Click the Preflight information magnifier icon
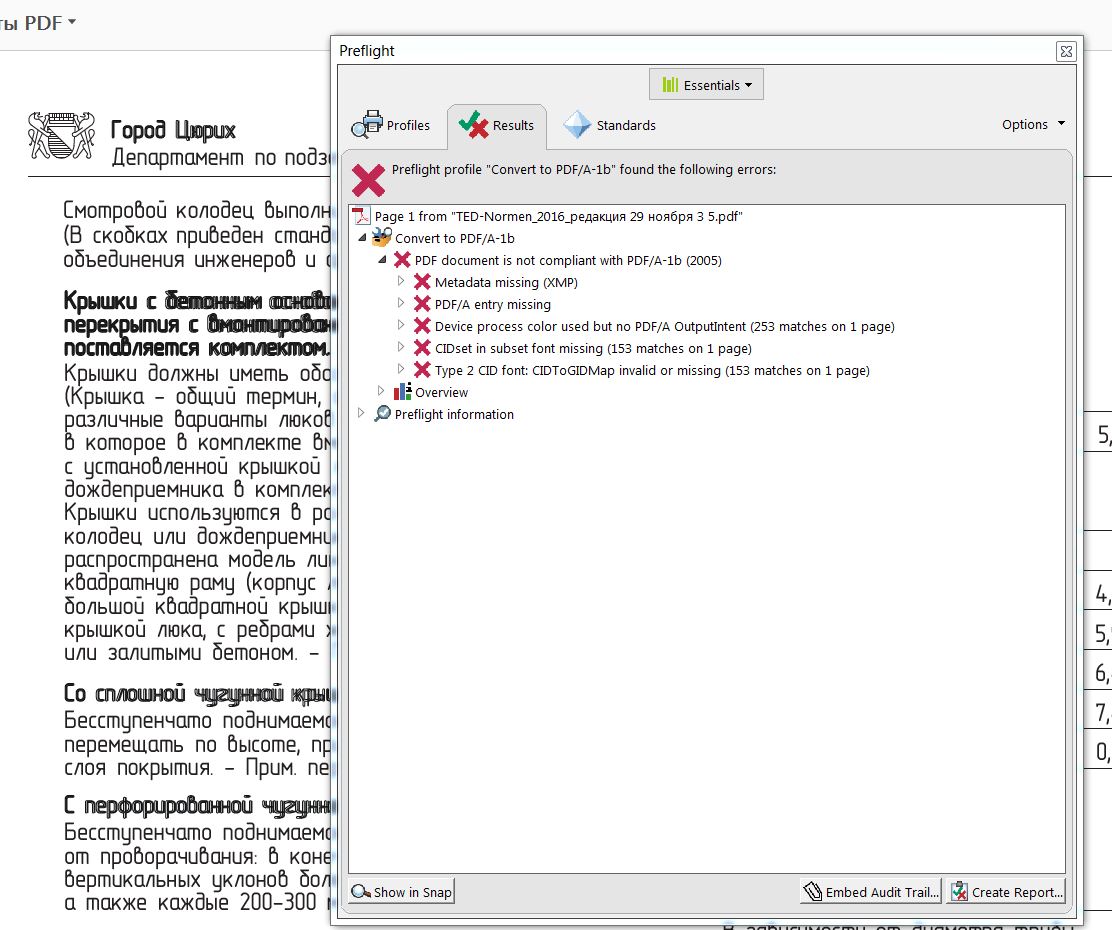1112x930 pixels. [x=382, y=414]
